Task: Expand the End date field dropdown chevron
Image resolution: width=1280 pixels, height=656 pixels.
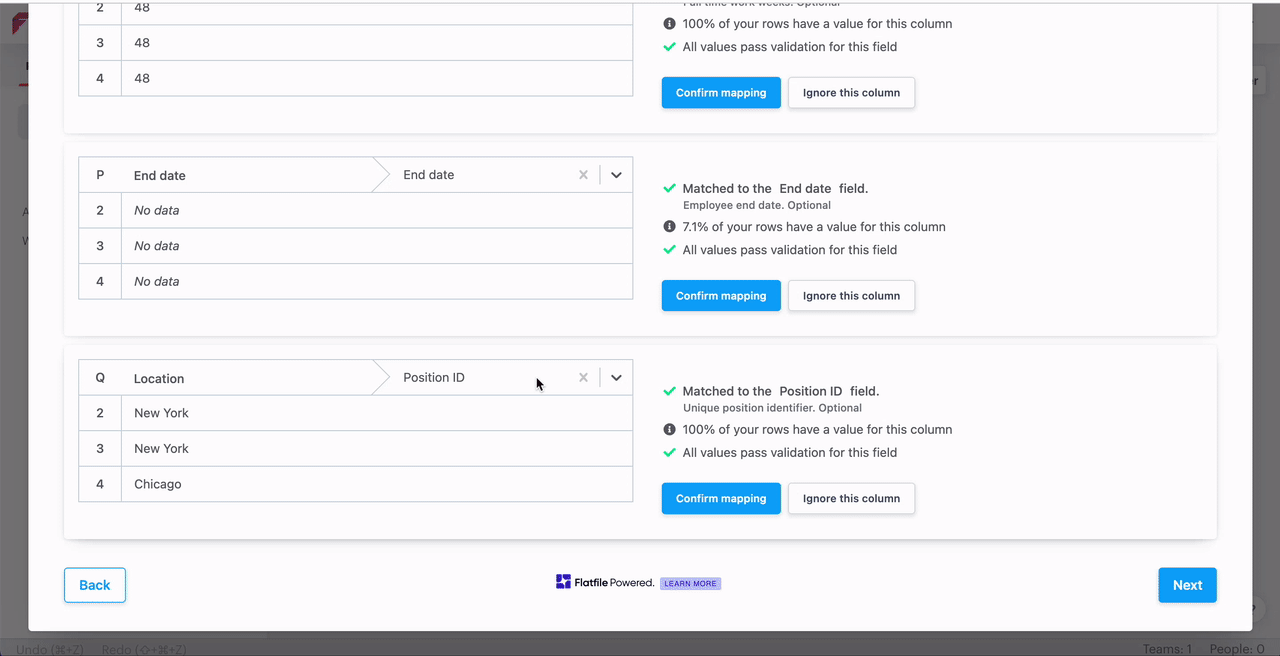Action: coord(616,175)
